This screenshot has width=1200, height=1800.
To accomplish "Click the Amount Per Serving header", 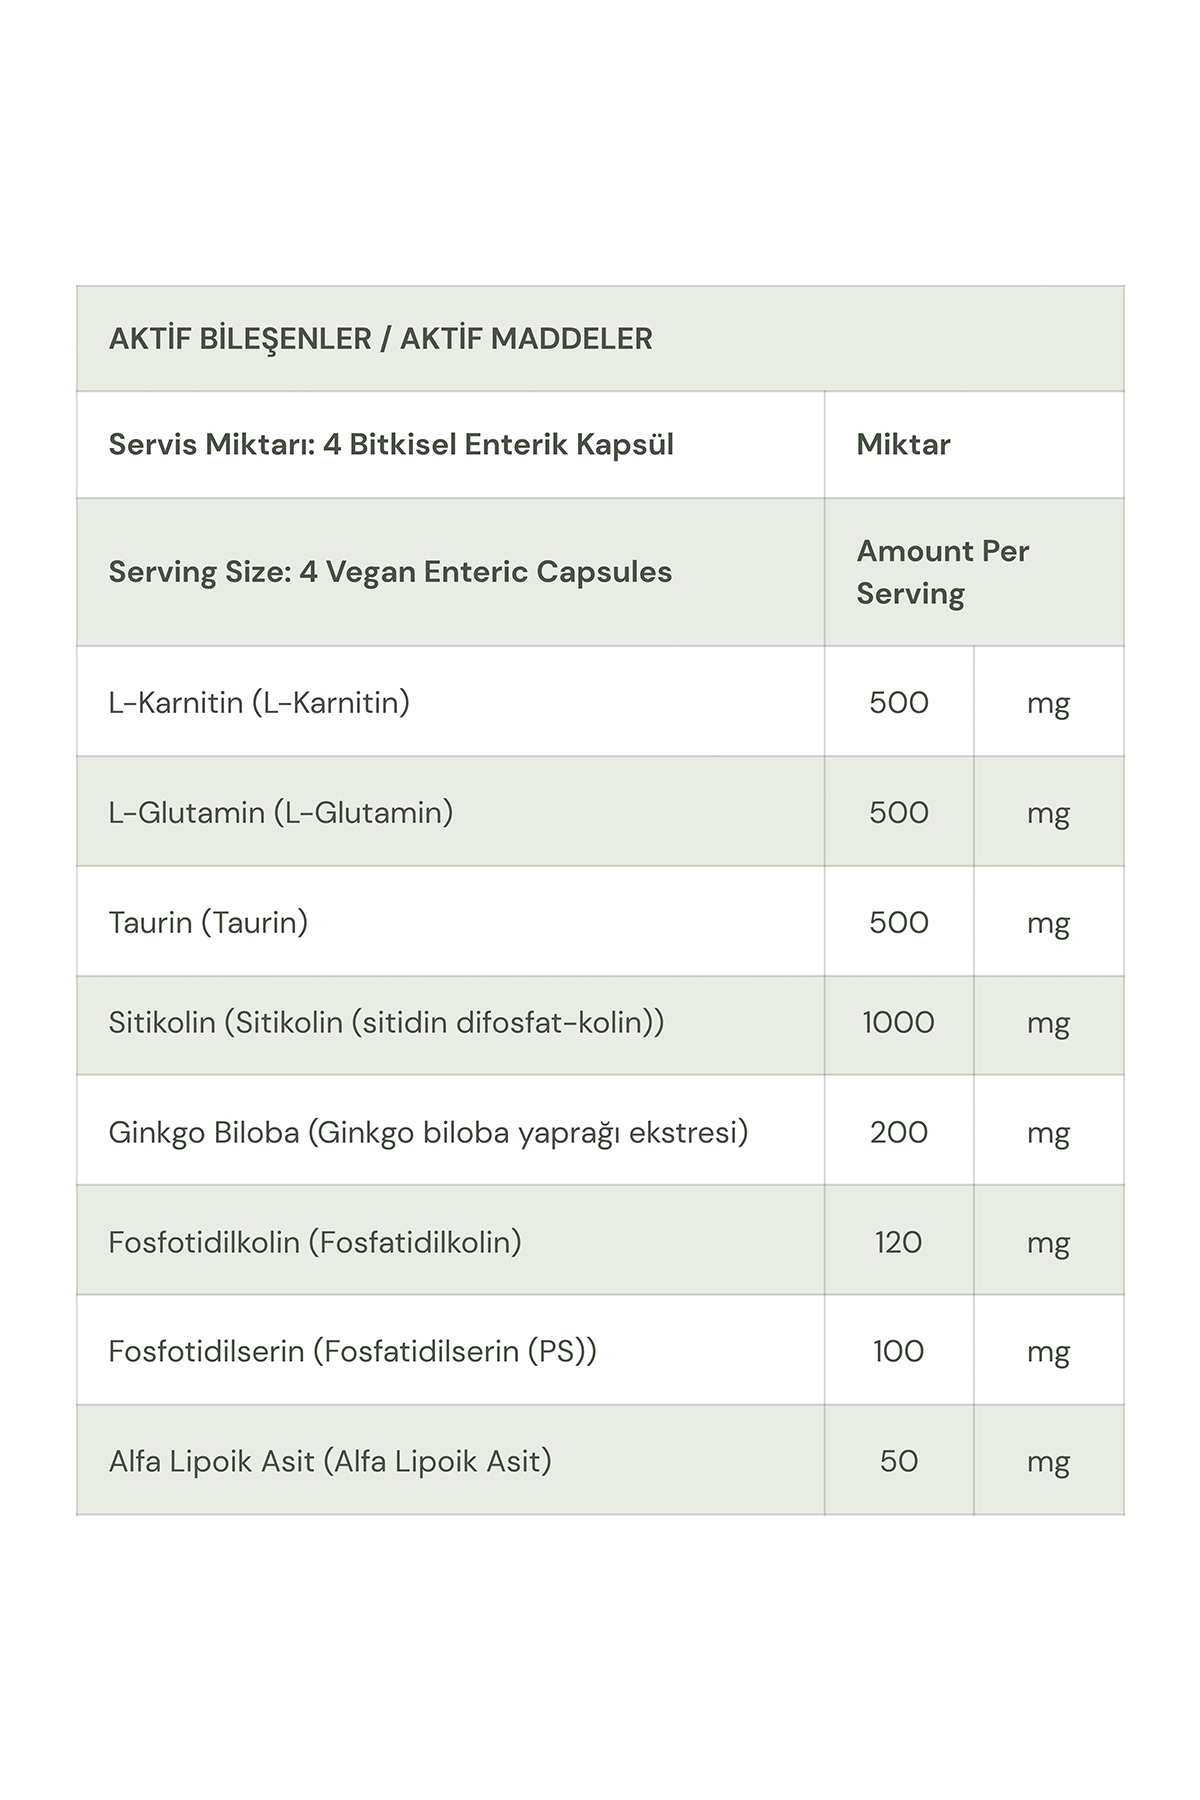I will click(942, 572).
